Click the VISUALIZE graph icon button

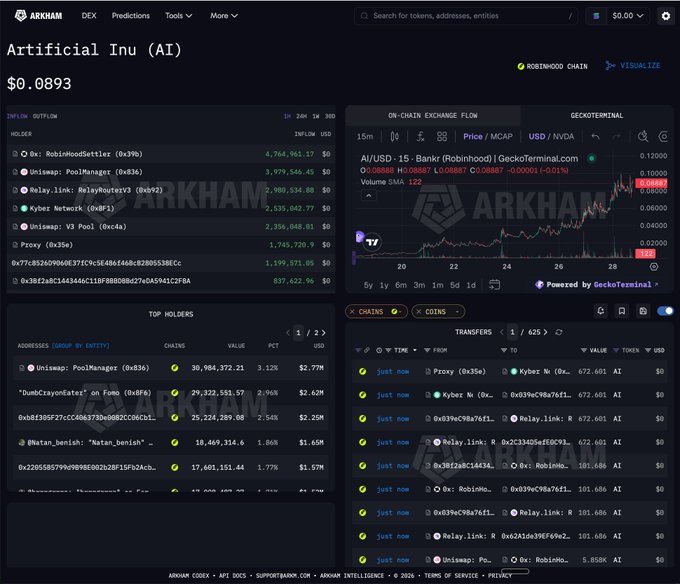pos(633,65)
